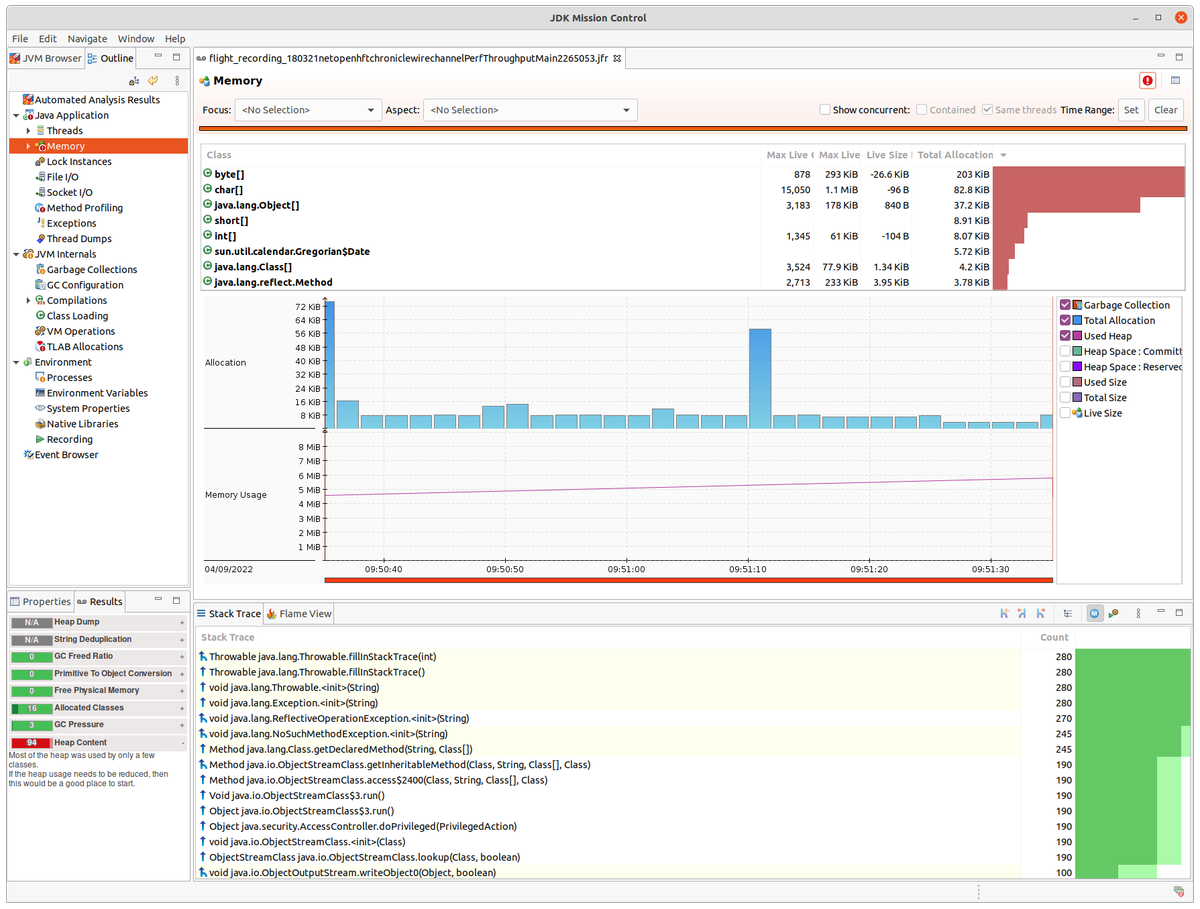1200x909 pixels.
Task: Click the Time Range Set button
Action: click(x=1131, y=110)
